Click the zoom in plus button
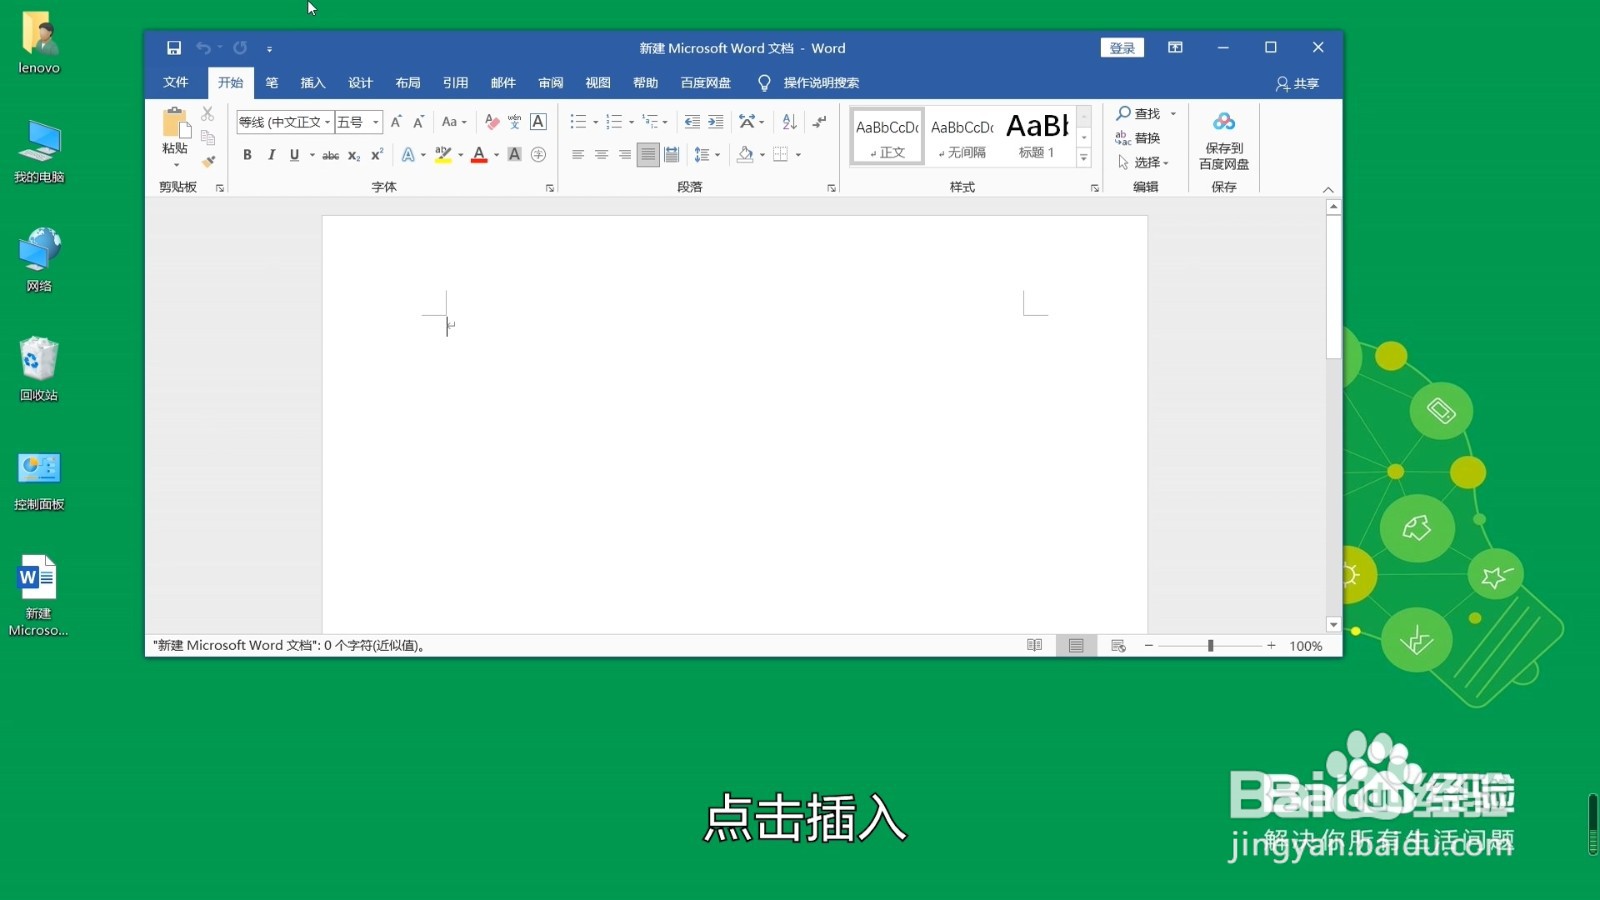The width and height of the screenshot is (1600, 900). click(x=1271, y=646)
